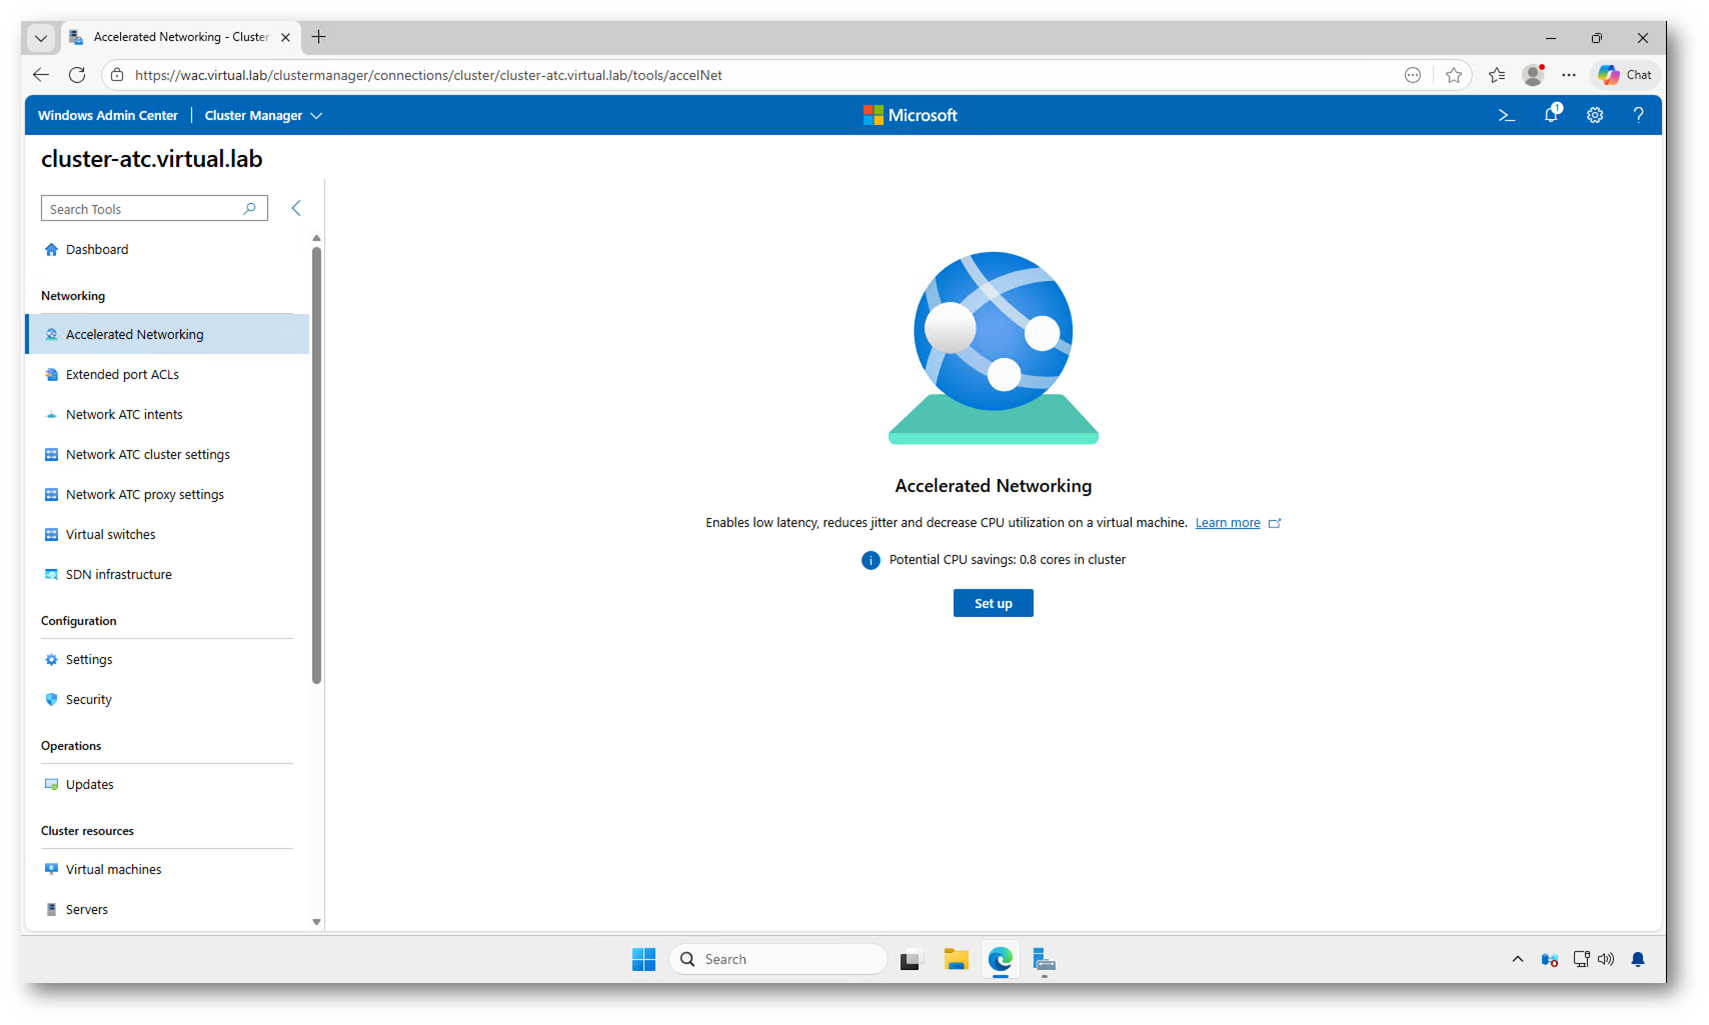Viewport: 1709px width, 1025px height.
Task: Click the Network ATC proxy settings icon
Action: (51, 494)
